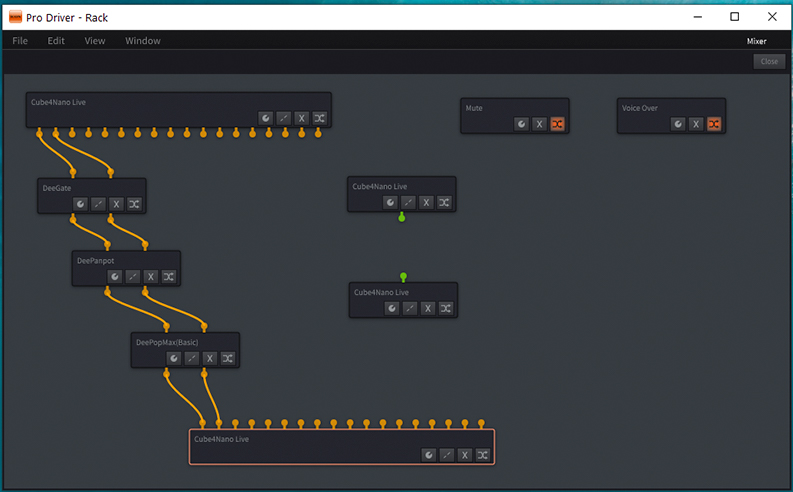Viewport: 793px width, 492px height.
Task: Click shuffle icon on the orange-outlined Cube4Nano Live node
Action: [x=483, y=455]
